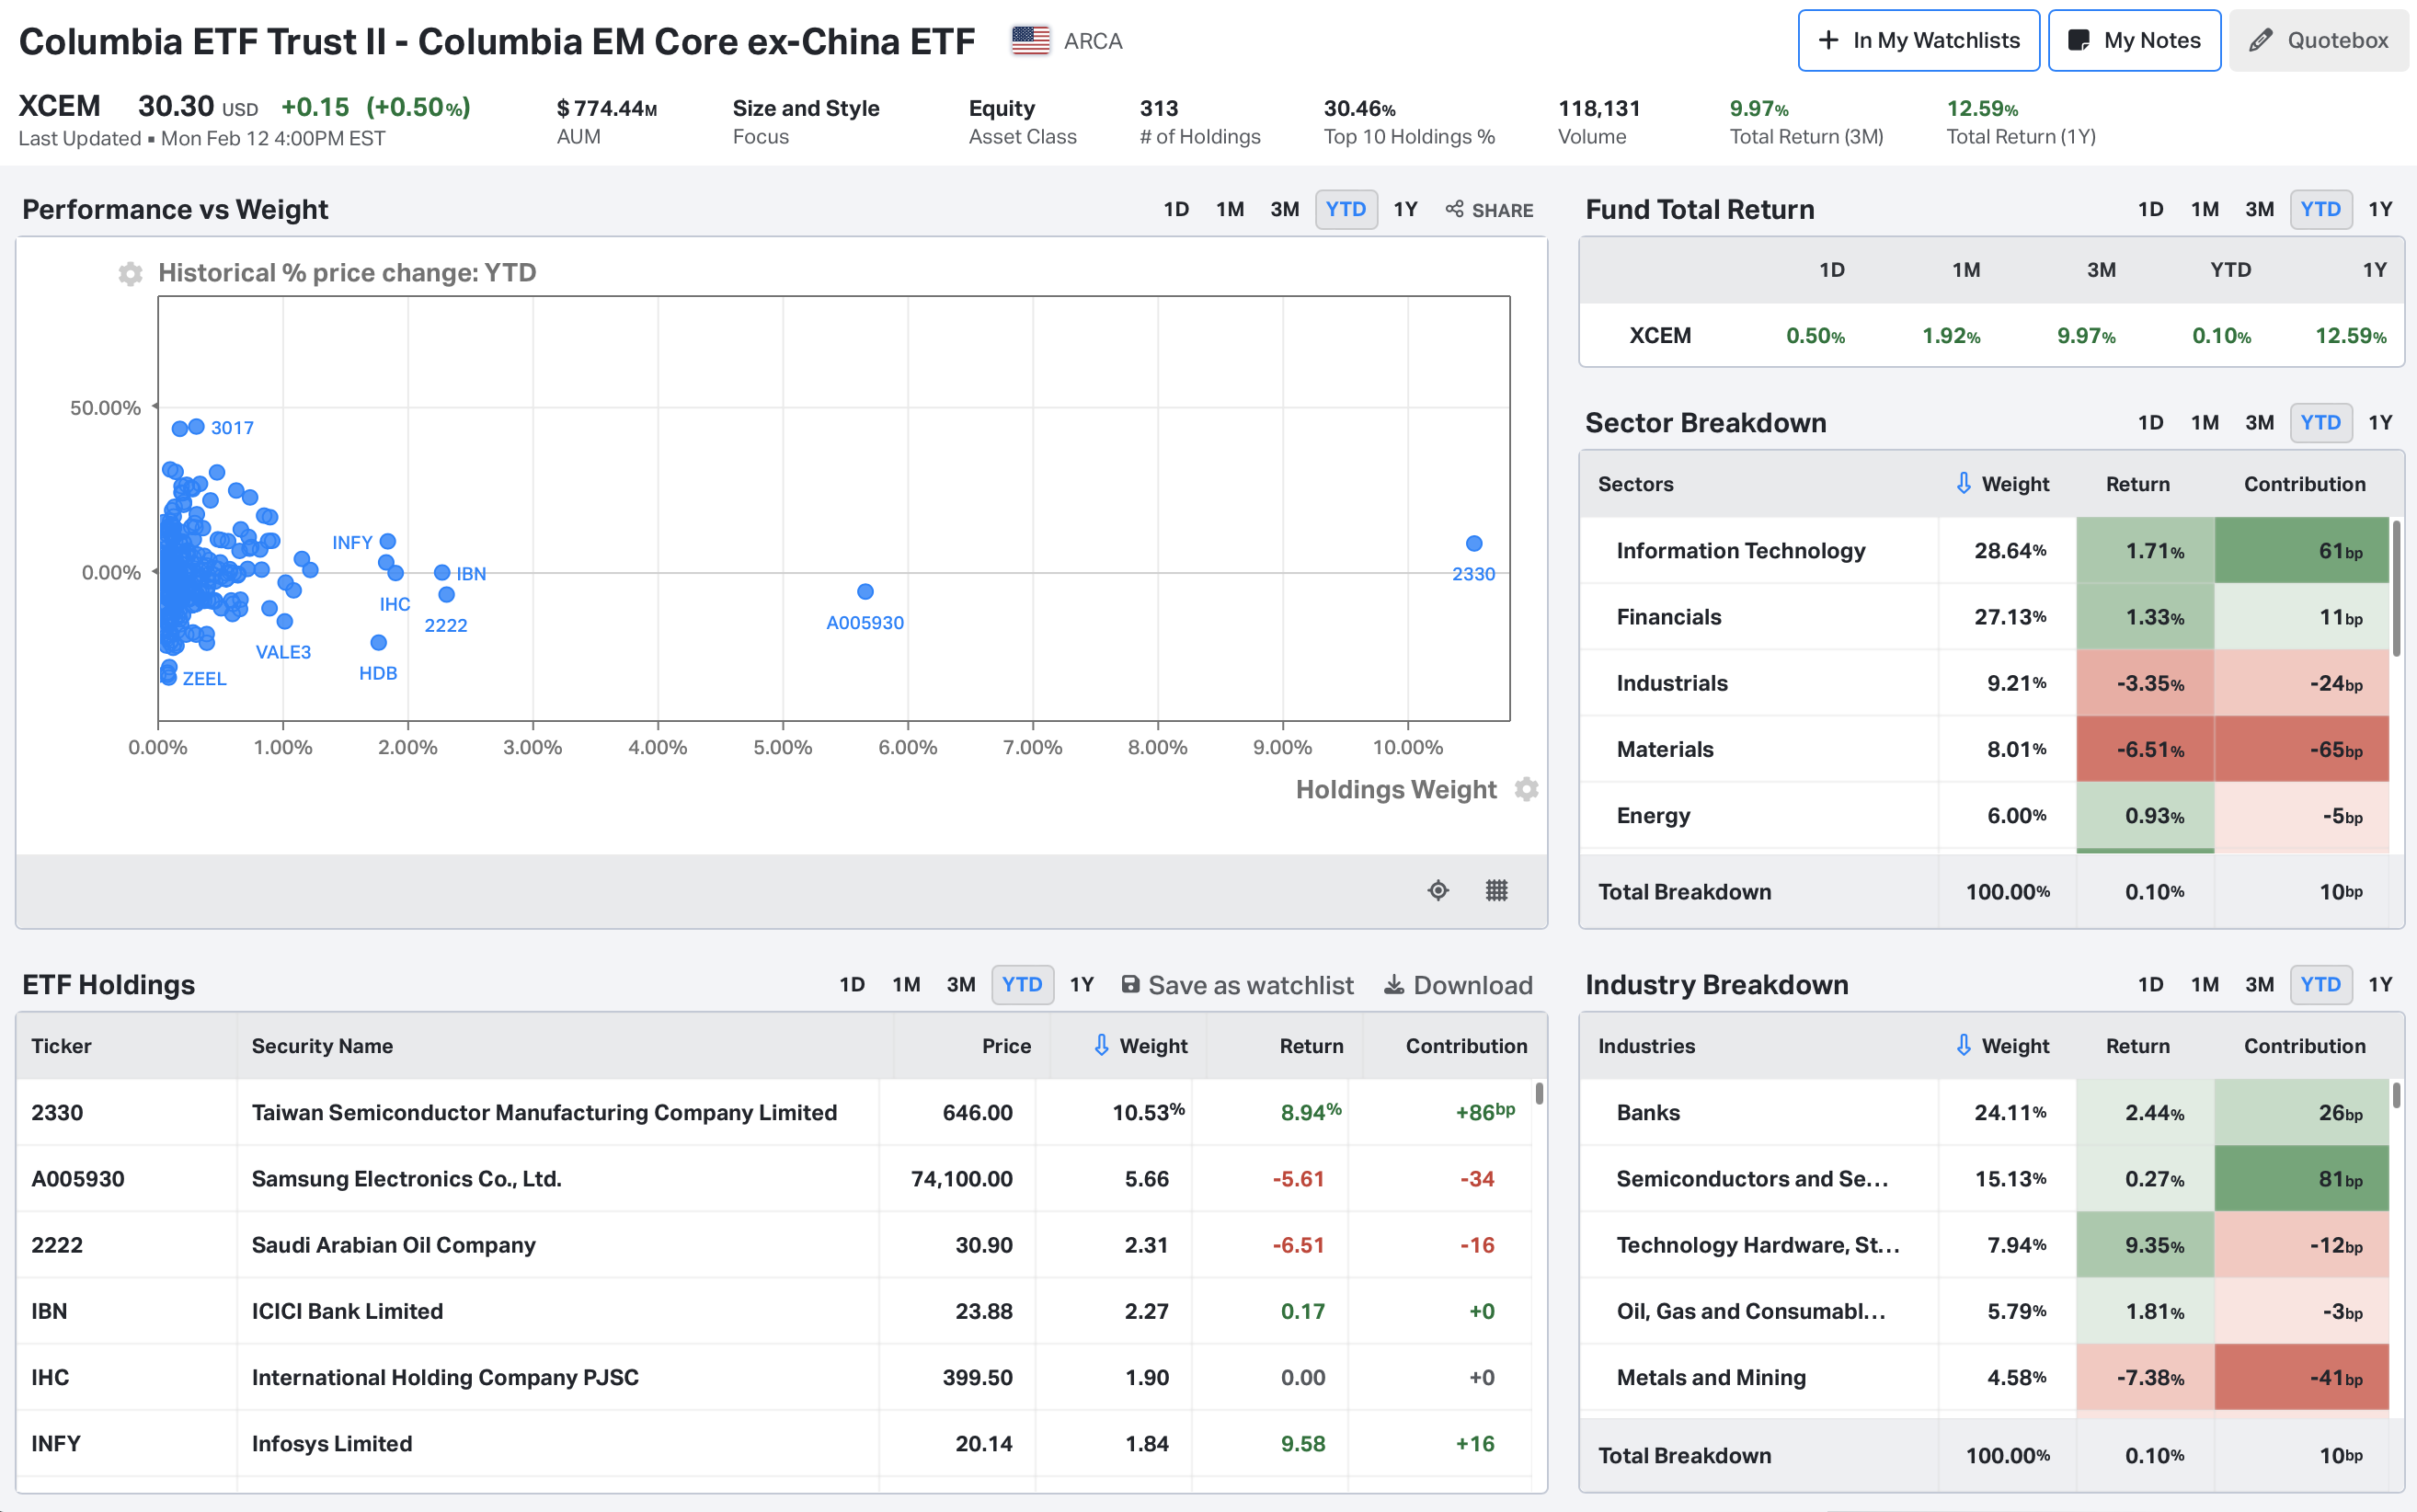2417x1512 pixels.
Task: Click the Banks industry row
Action: [x=1984, y=1112]
